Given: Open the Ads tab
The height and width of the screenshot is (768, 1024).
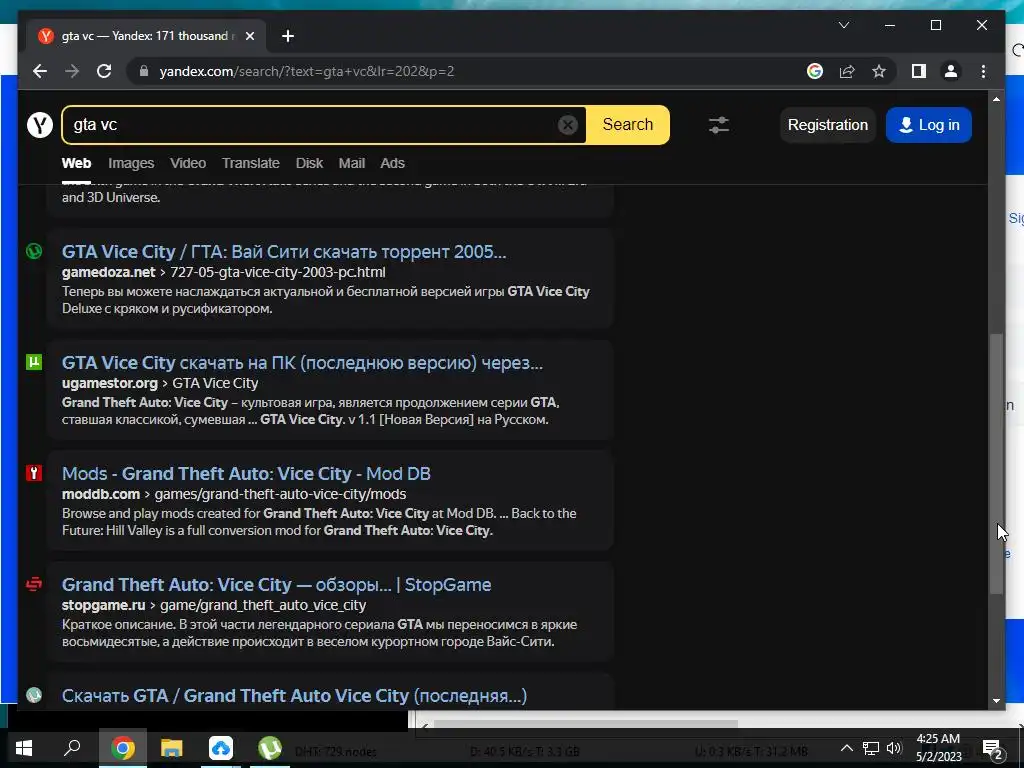Looking at the screenshot, I should coord(392,163).
